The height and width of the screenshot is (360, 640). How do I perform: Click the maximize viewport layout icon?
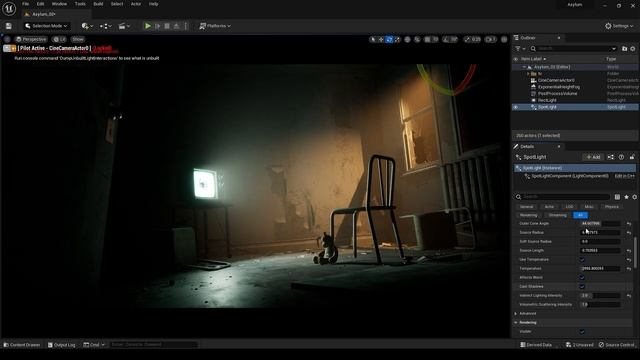(504, 39)
